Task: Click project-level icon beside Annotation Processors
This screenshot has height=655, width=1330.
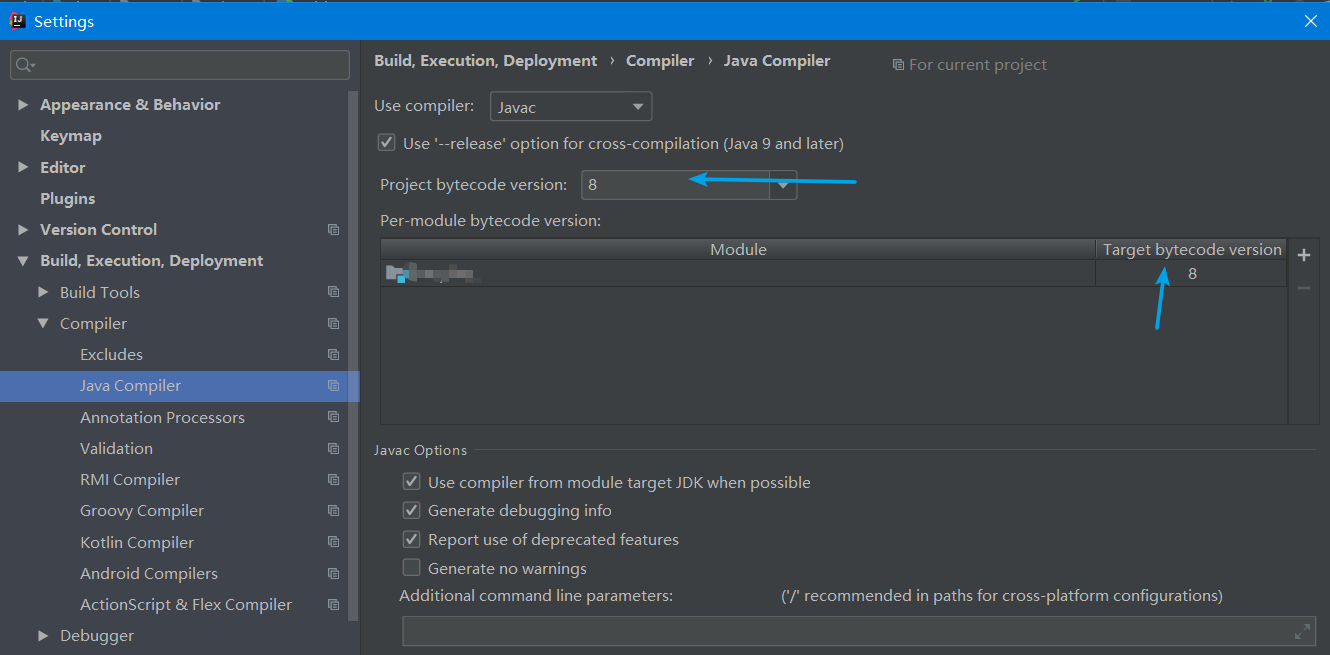Action: (334, 417)
